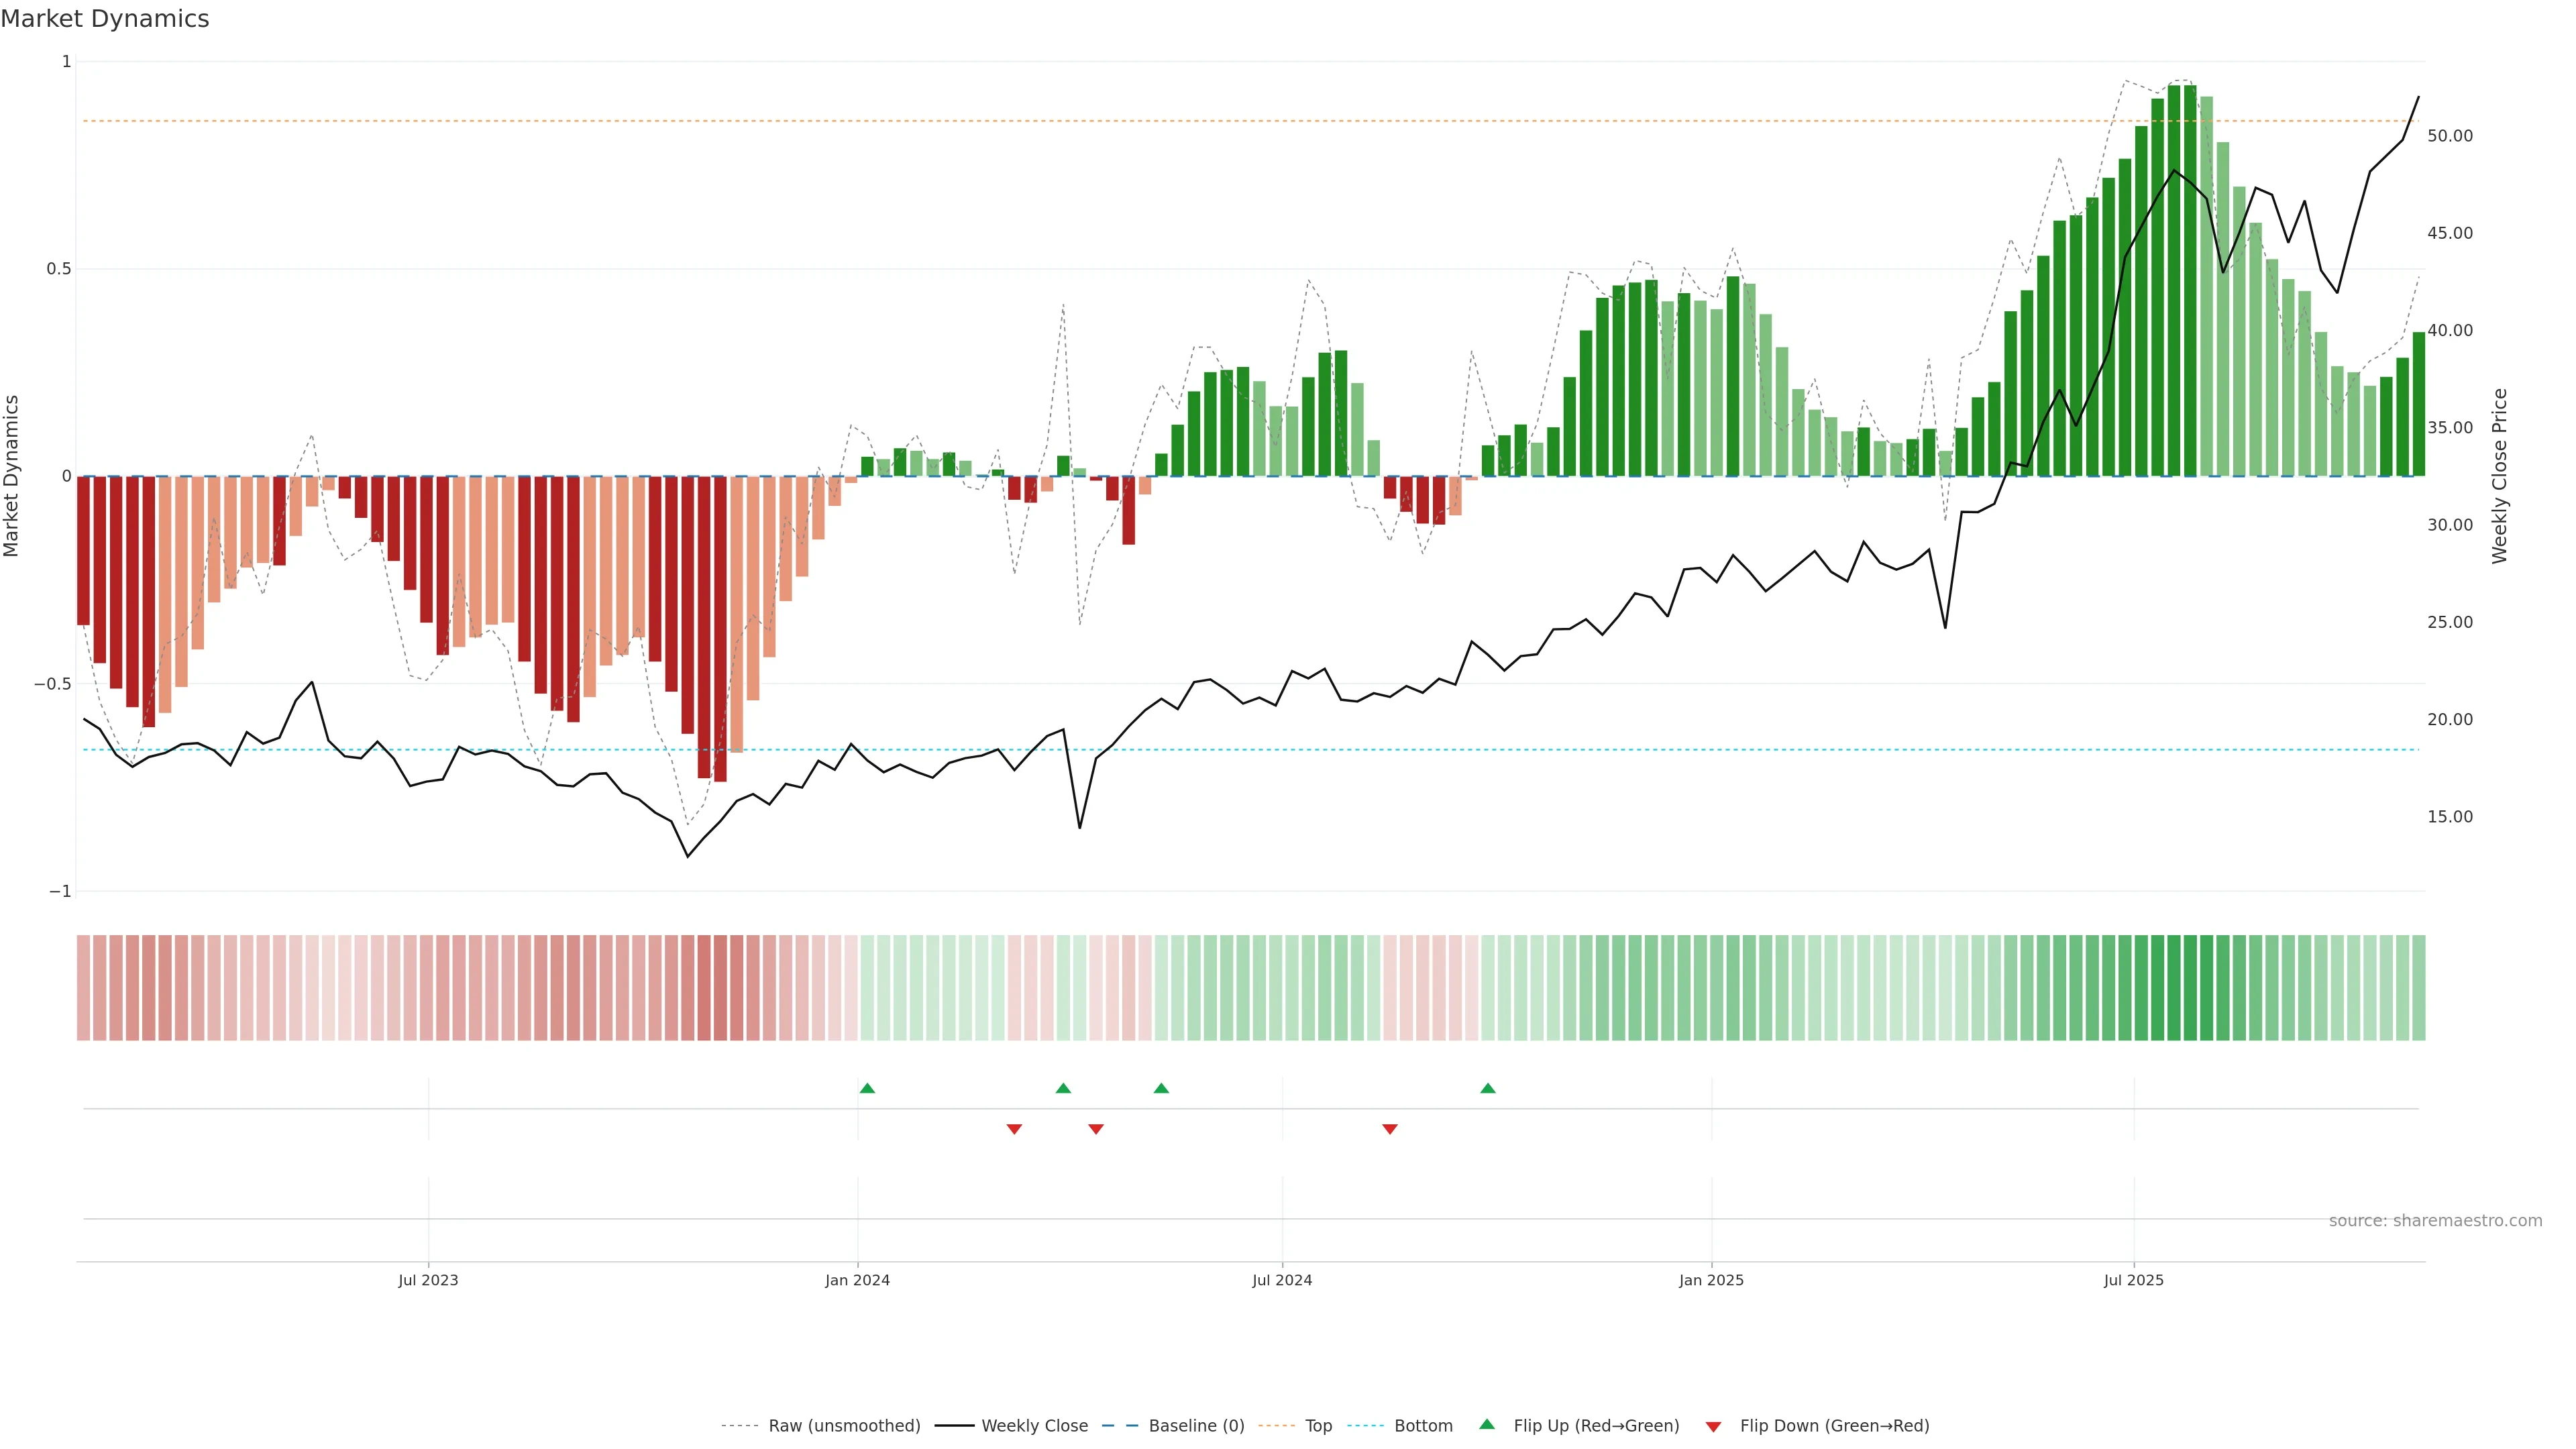Click the Flip Down legend triangle icon
The image size is (2576, 1449).
coord(1713,1426)
